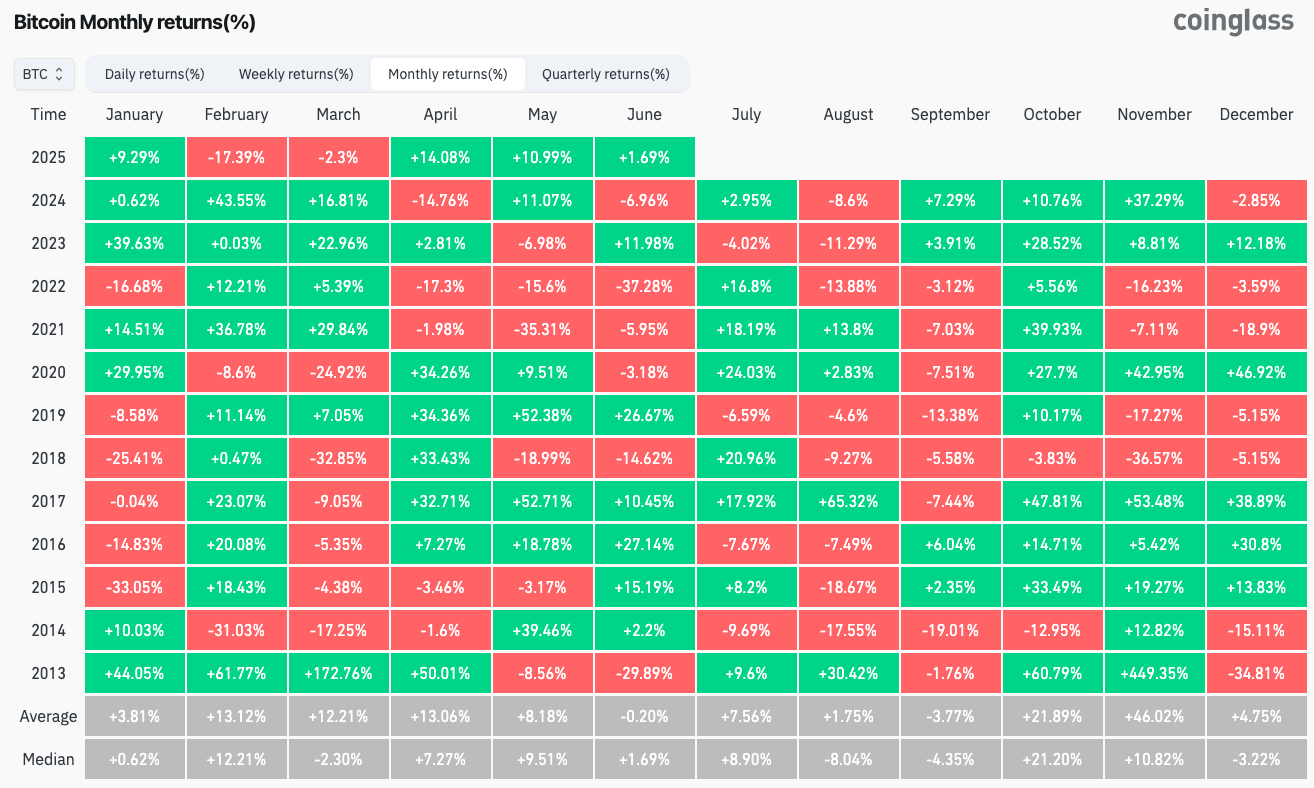Image resolution: width=1314 pixels, height=788 pixels.
Task: Click June 2022 cell showing -37.28%
Action: [x=644, y=286]
